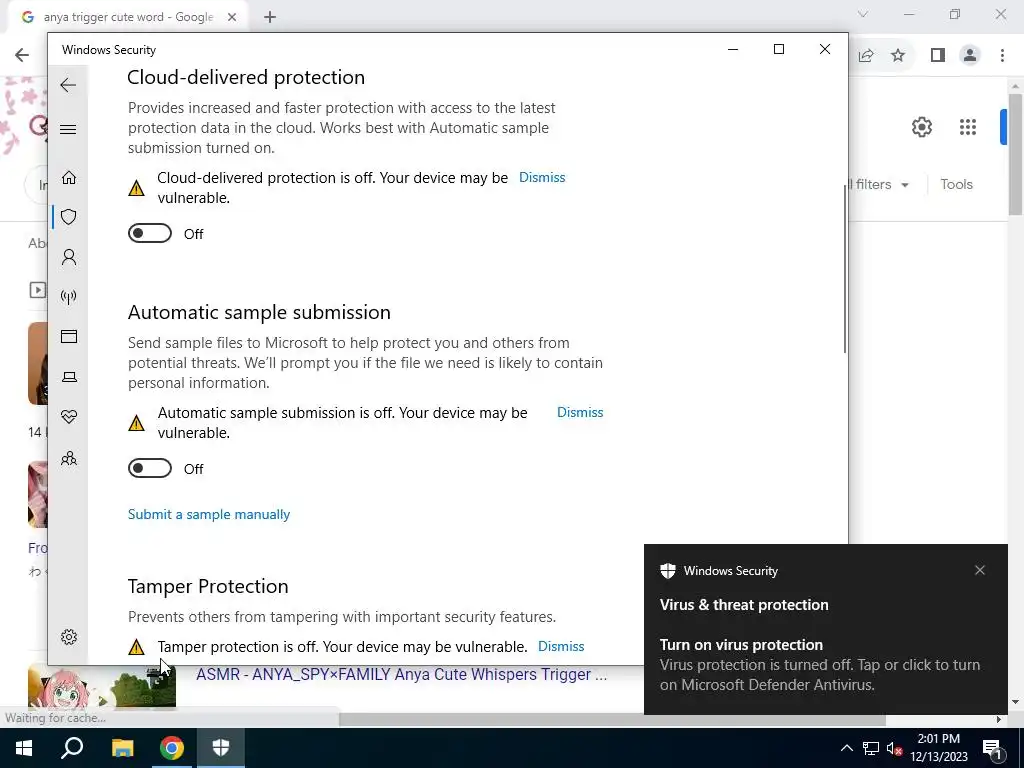
Task: Open Windows search from taskbar
Action: tap(72, 748)
